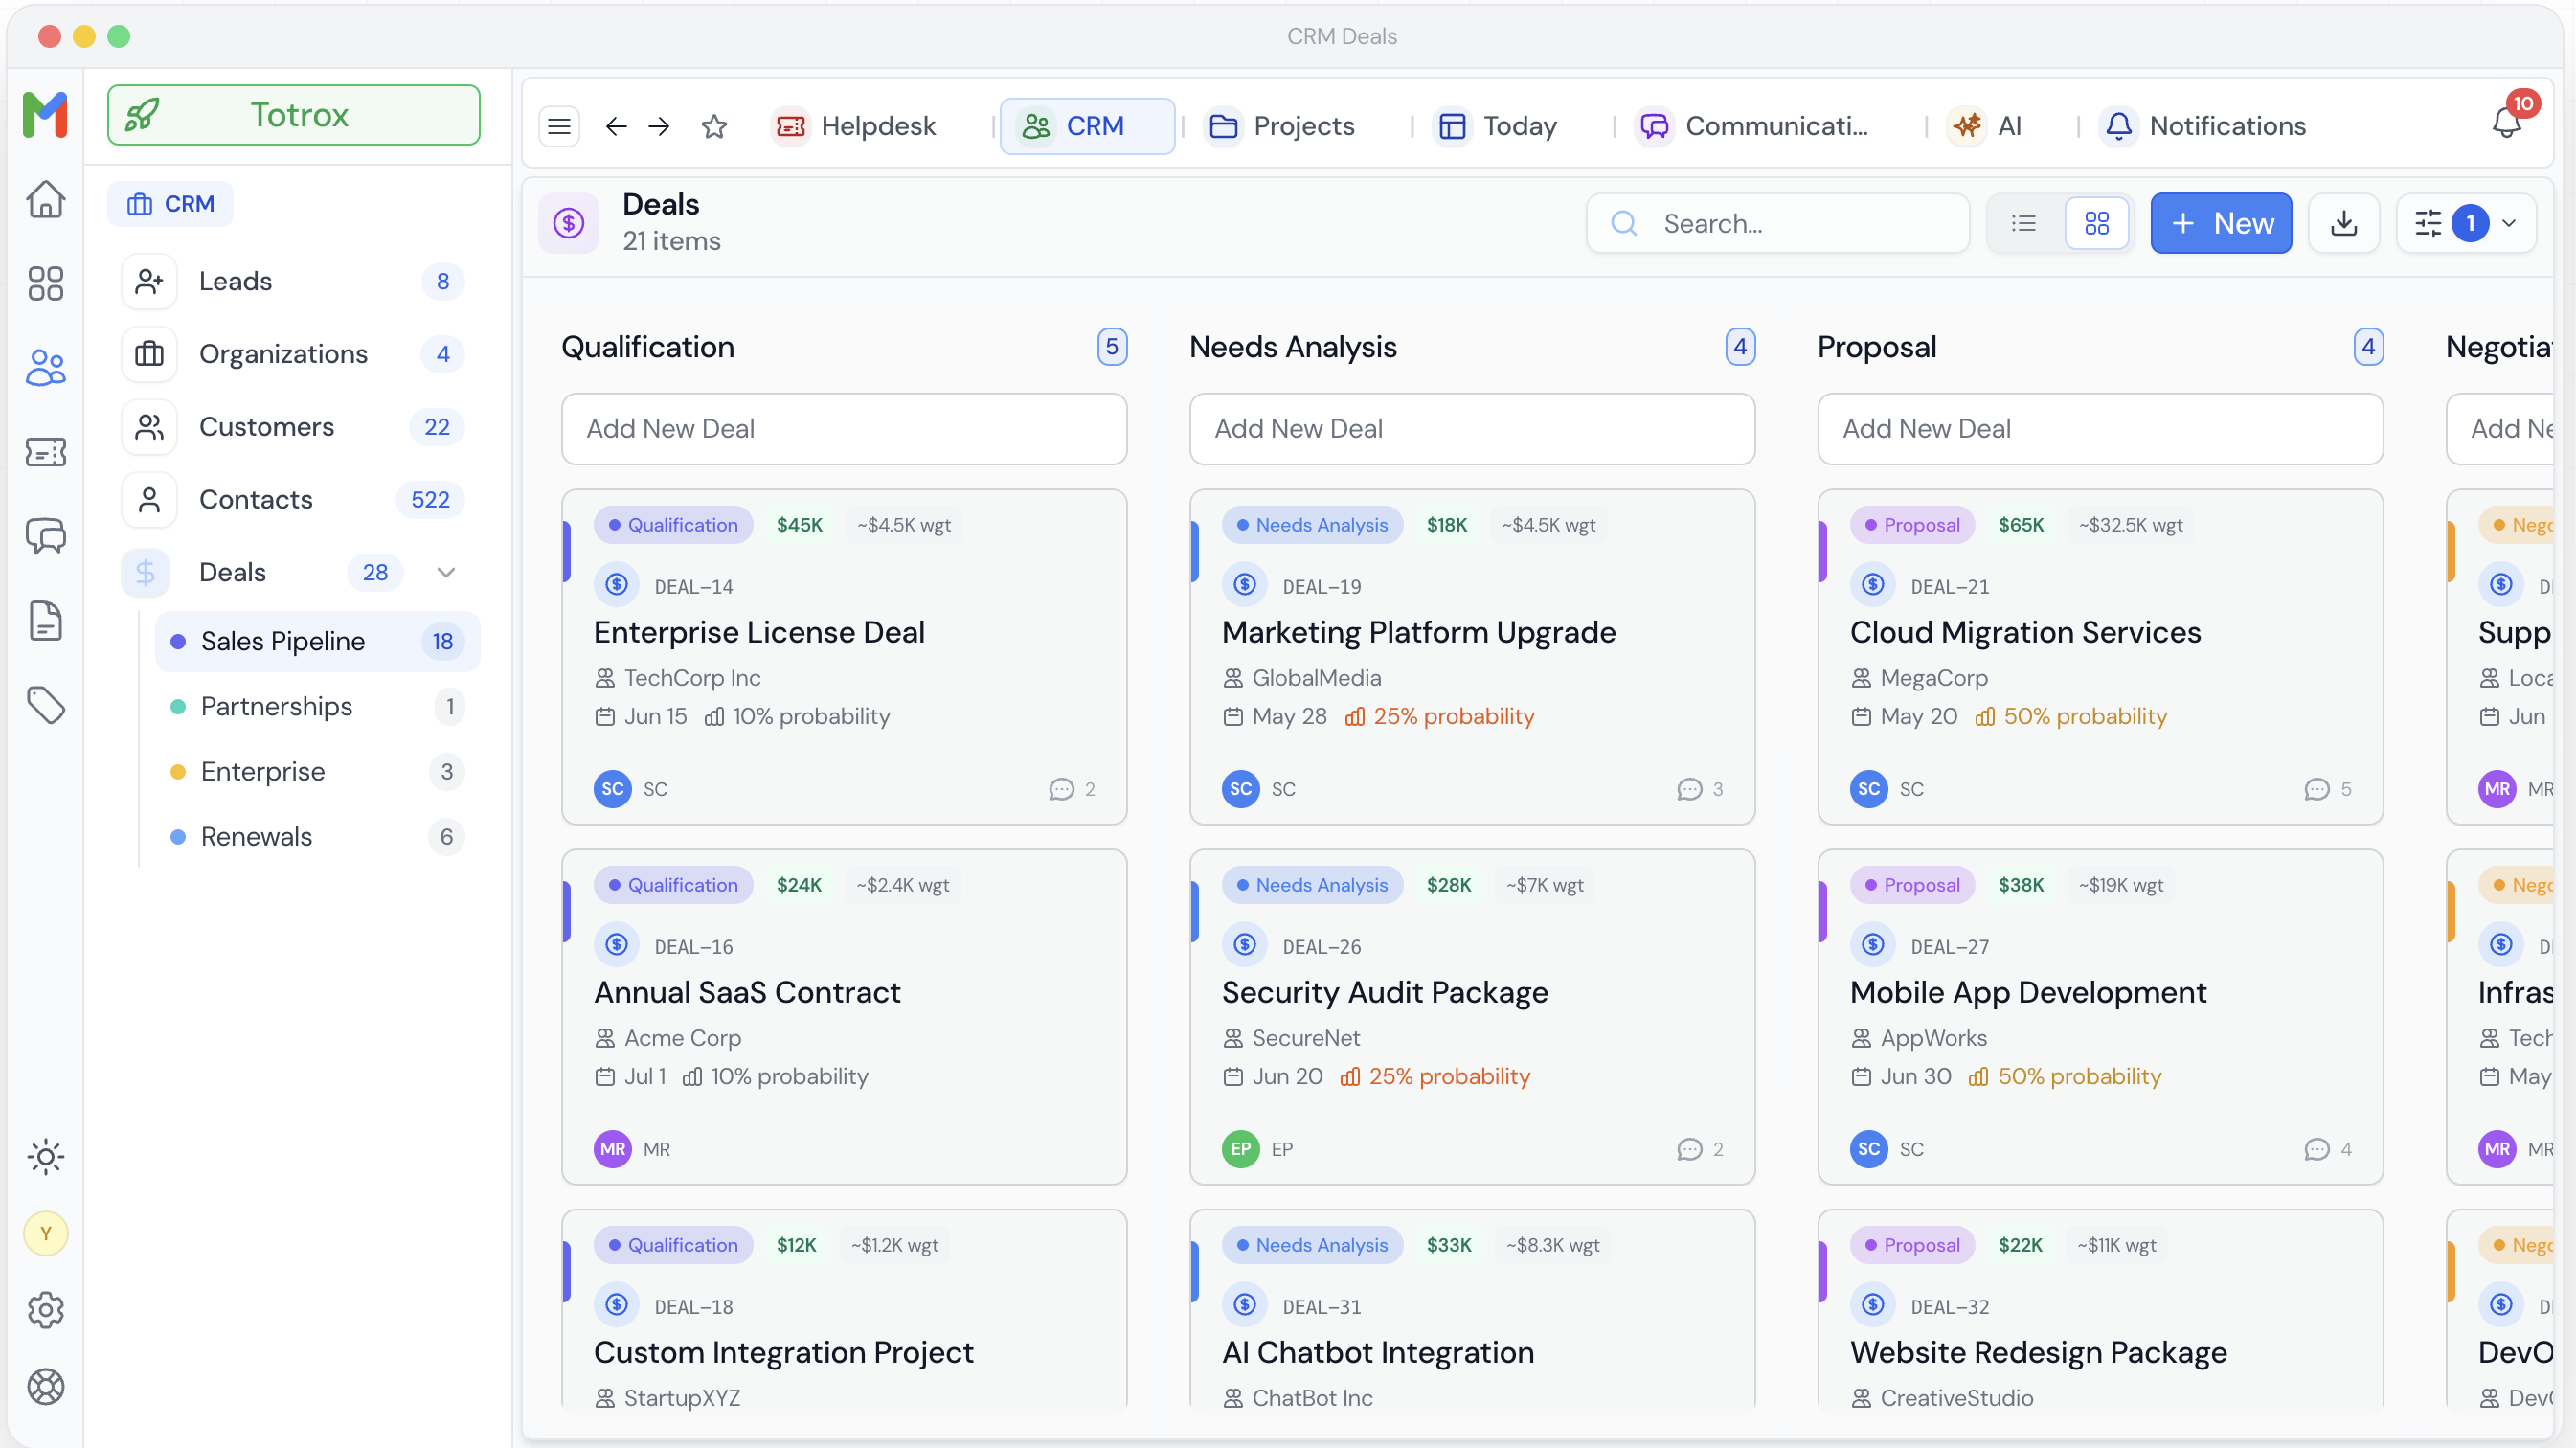This screenshot has height=1448, width=2576.
Task: Switch to the Communications tab
Action: (x=1754, y=126)
